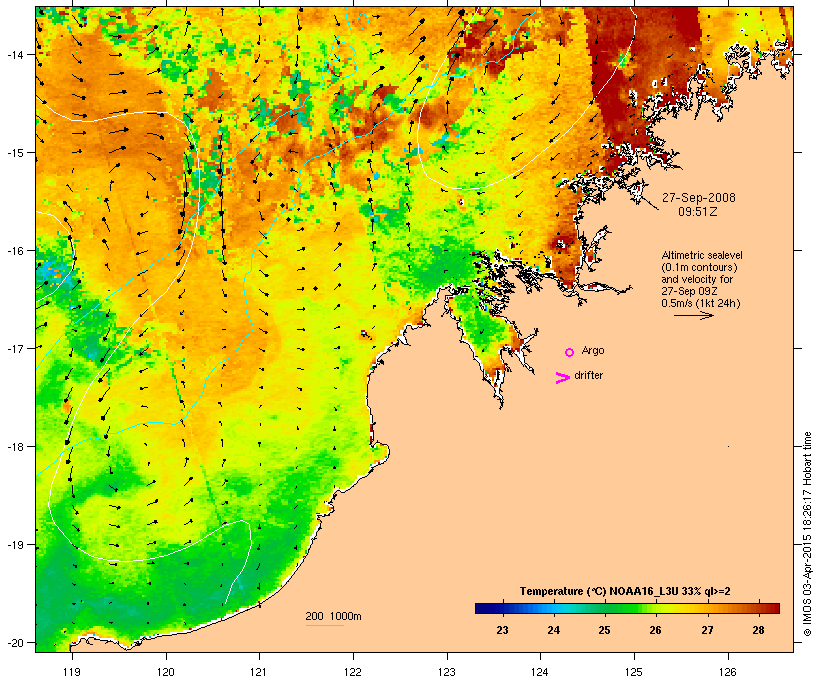
Task: Click the '126' longitude axis label
Action: [727, 672]
